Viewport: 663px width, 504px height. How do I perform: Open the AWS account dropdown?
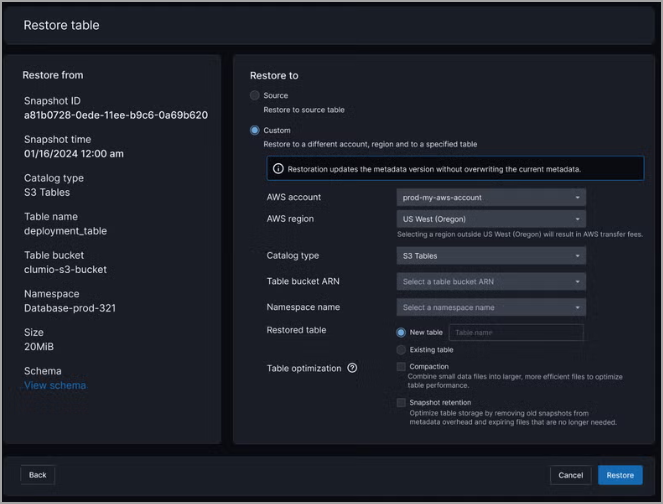pos(491,198)
